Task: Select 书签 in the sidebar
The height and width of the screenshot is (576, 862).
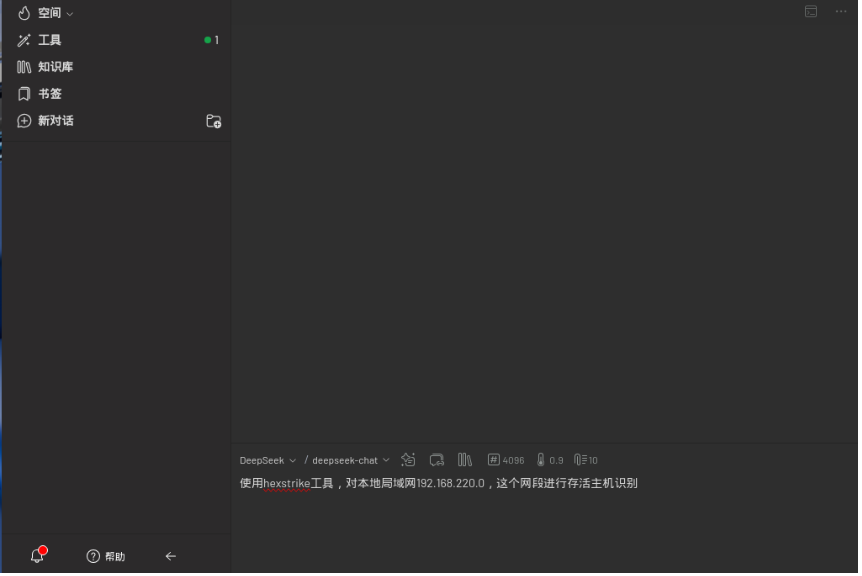Action: click(x=48, y=93)
